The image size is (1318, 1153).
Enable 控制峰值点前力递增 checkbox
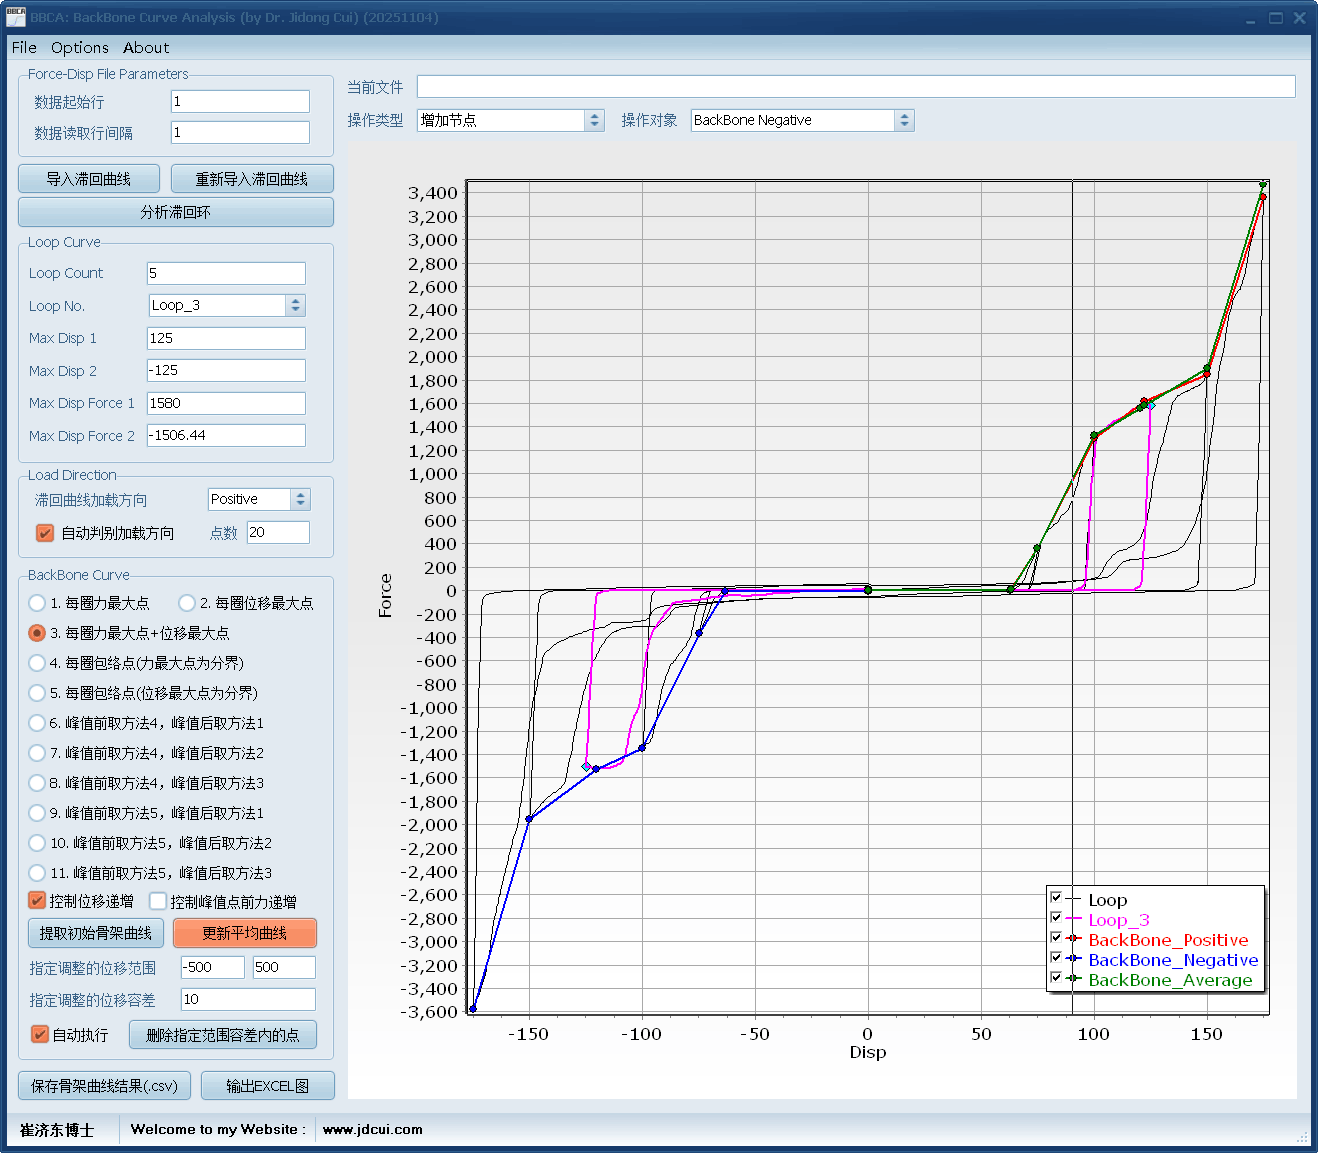click(158, 901)
